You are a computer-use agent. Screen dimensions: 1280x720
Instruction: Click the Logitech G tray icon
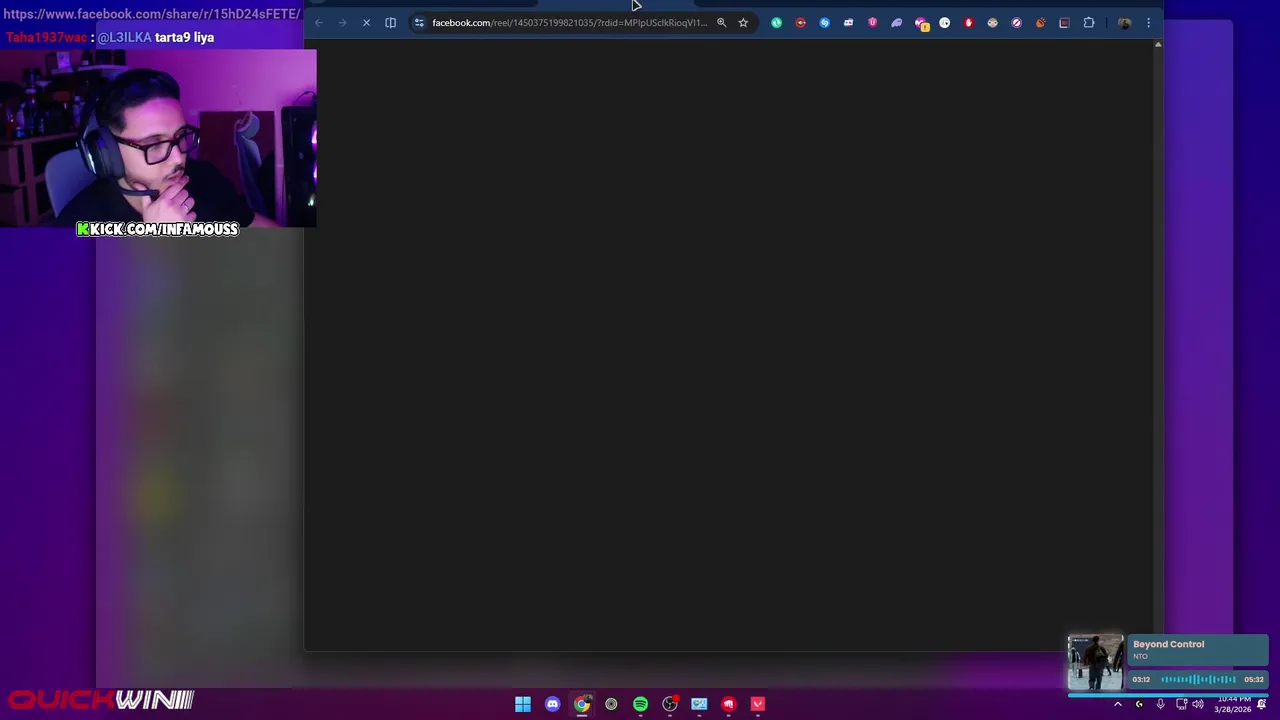pos(1139,704)
